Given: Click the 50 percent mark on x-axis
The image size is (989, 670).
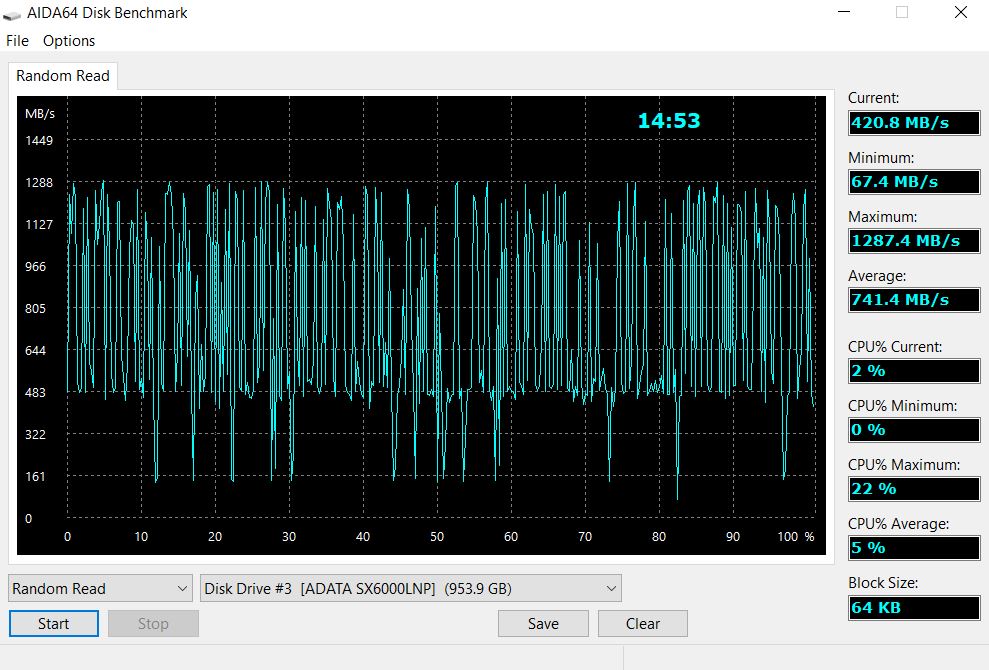Looking at the screenshot, I should (x=437, y=537).
